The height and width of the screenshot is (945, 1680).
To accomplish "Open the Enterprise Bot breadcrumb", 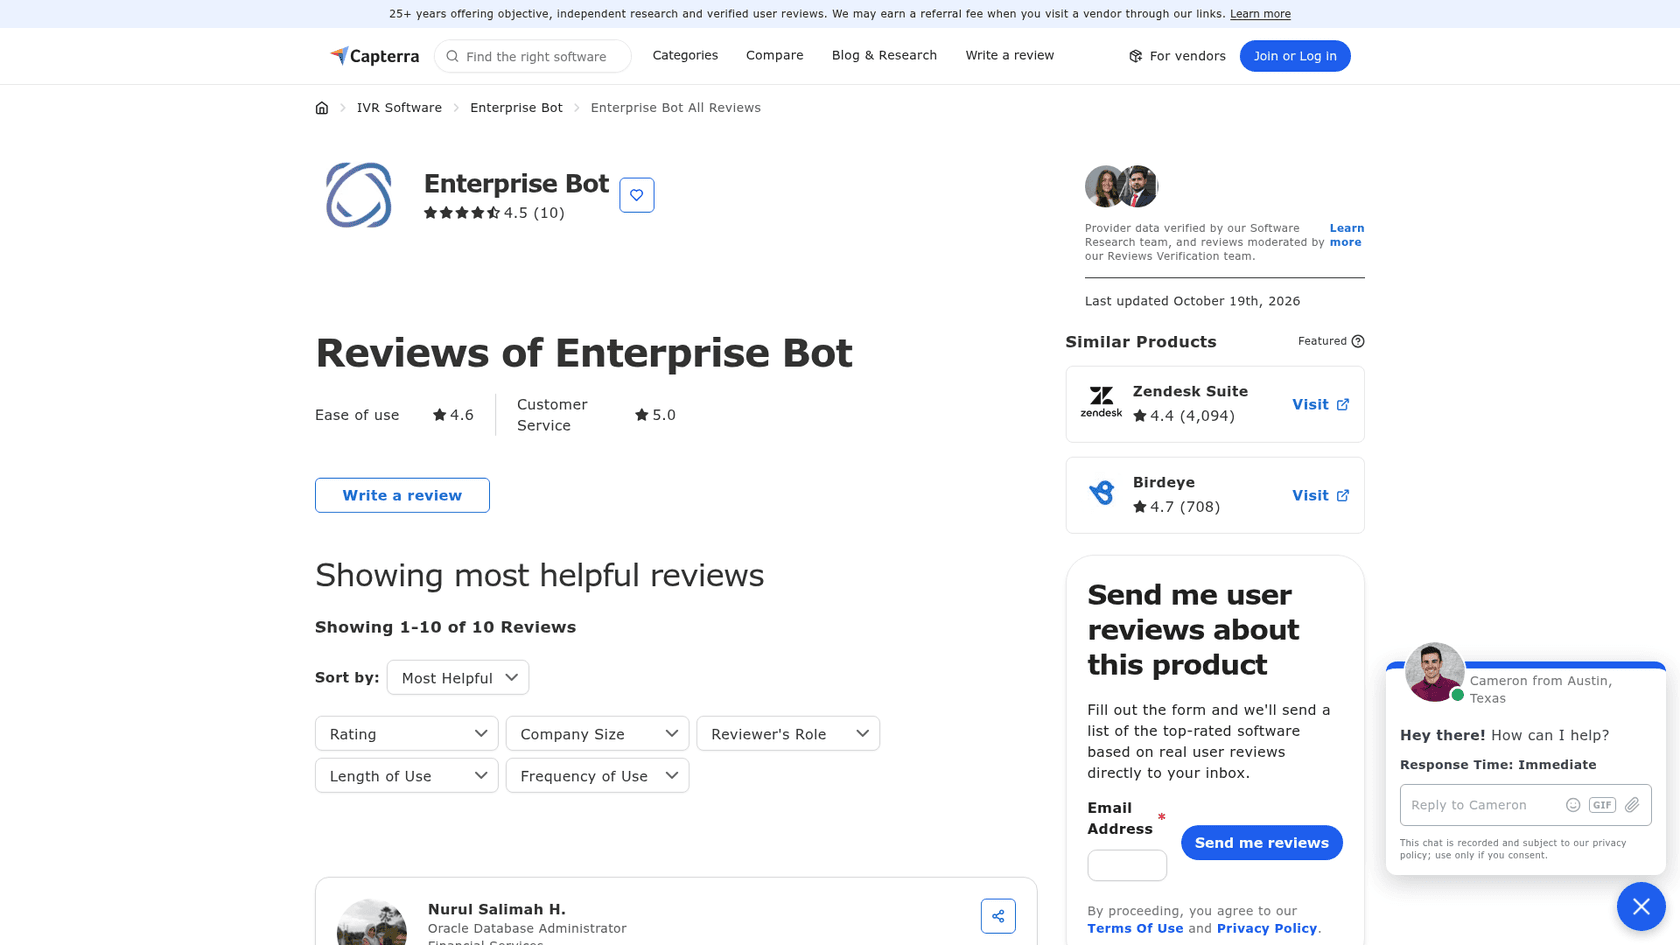I will point(516,108).
